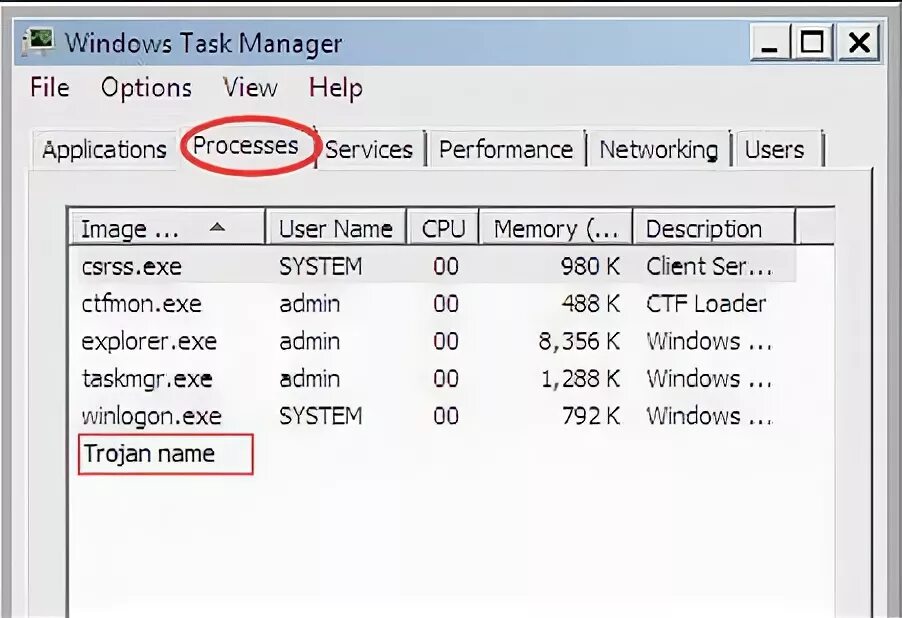Switch to the Services tab
Screen dimensions: 902x618
coord(369,150)
